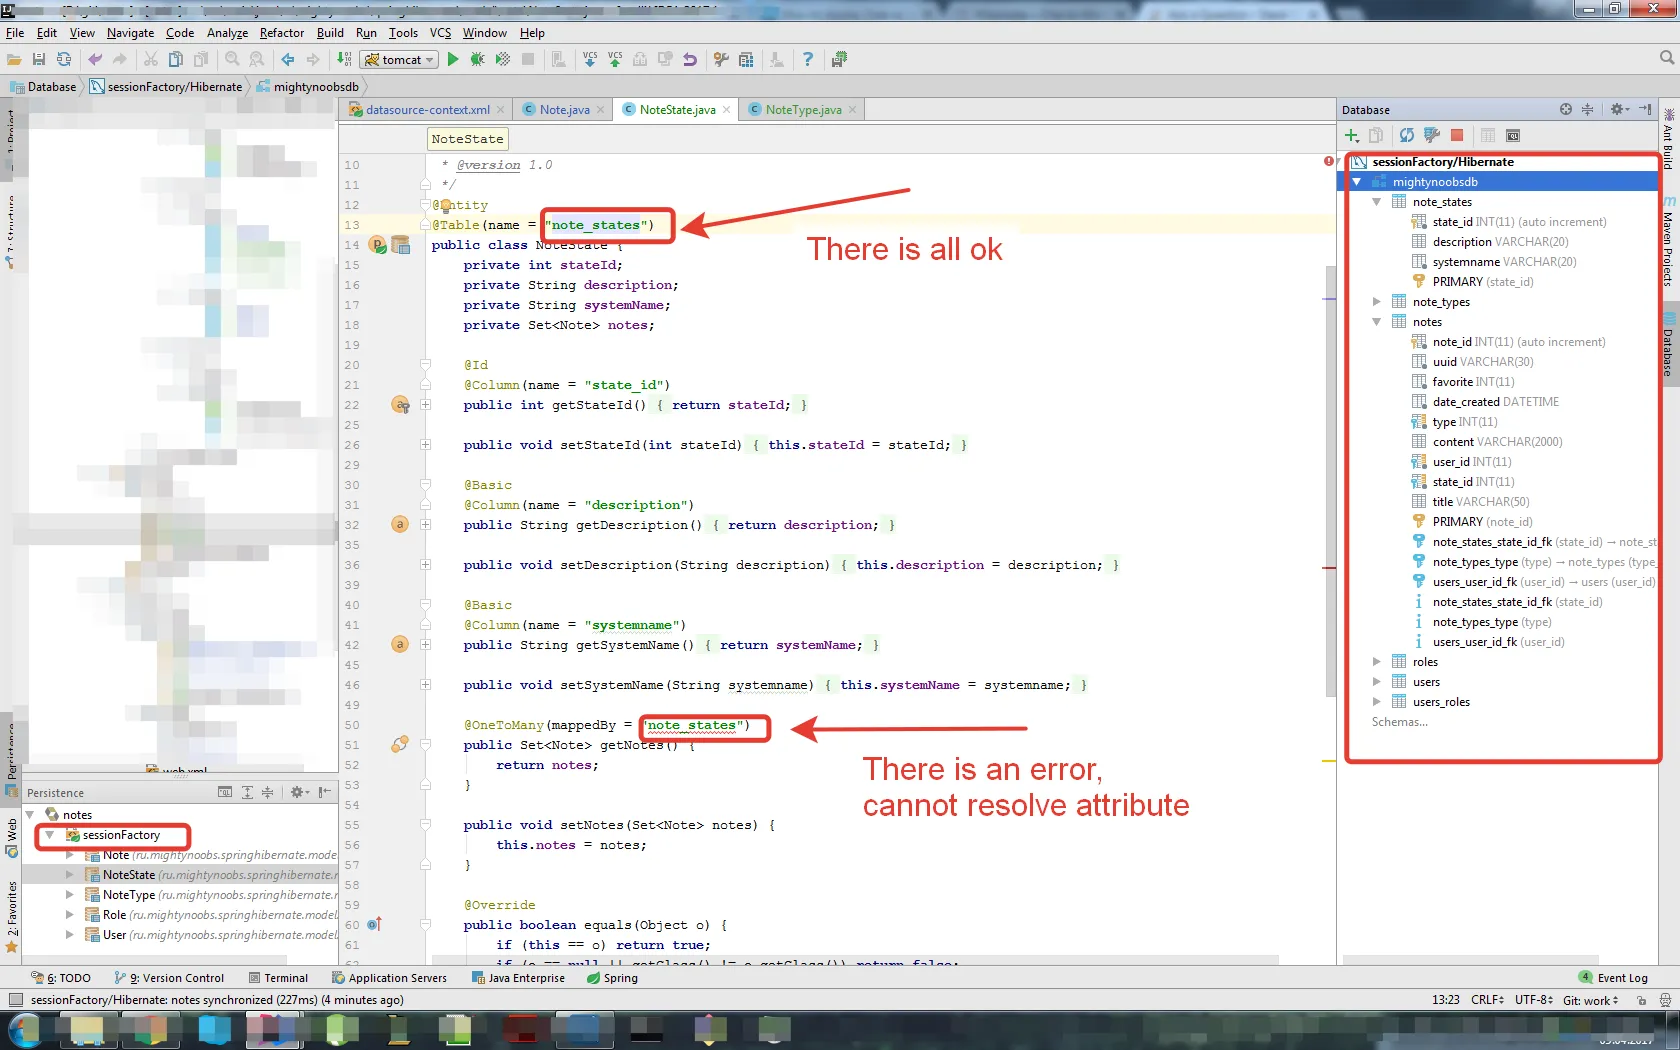
Task: Collapse the notes table in Database tree
Action: point(1377,322)
